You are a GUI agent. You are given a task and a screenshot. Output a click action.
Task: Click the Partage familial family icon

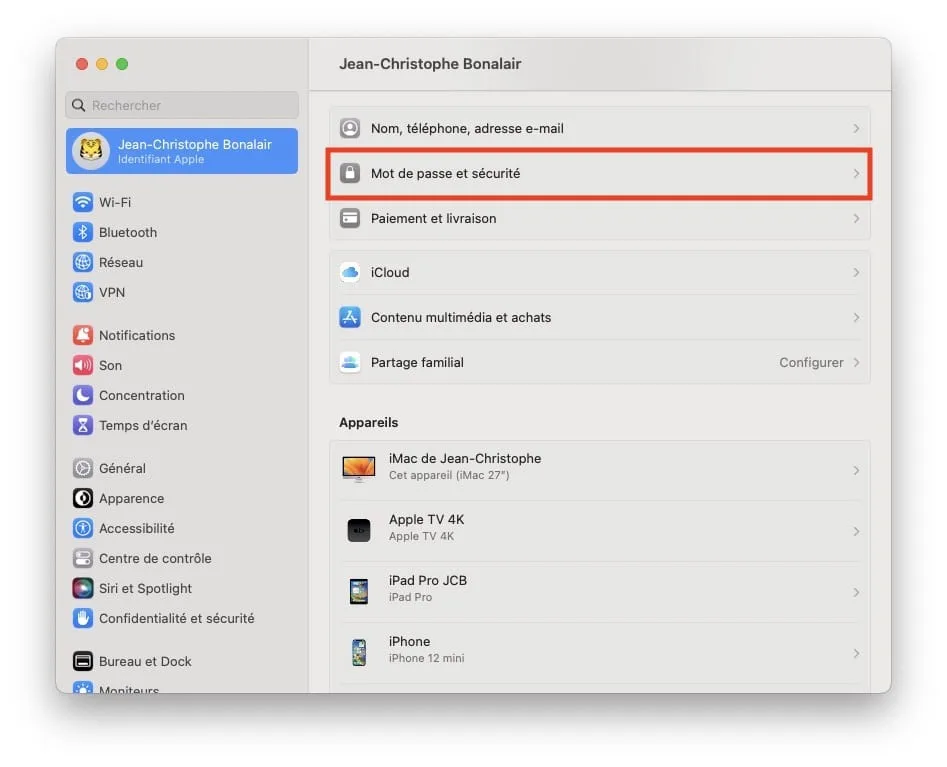[350, 362]
